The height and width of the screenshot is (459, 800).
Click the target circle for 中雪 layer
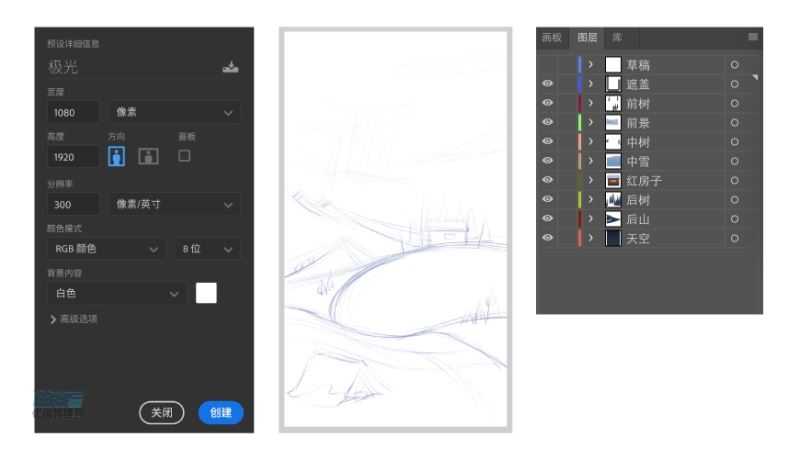click(x=734, y=162)
